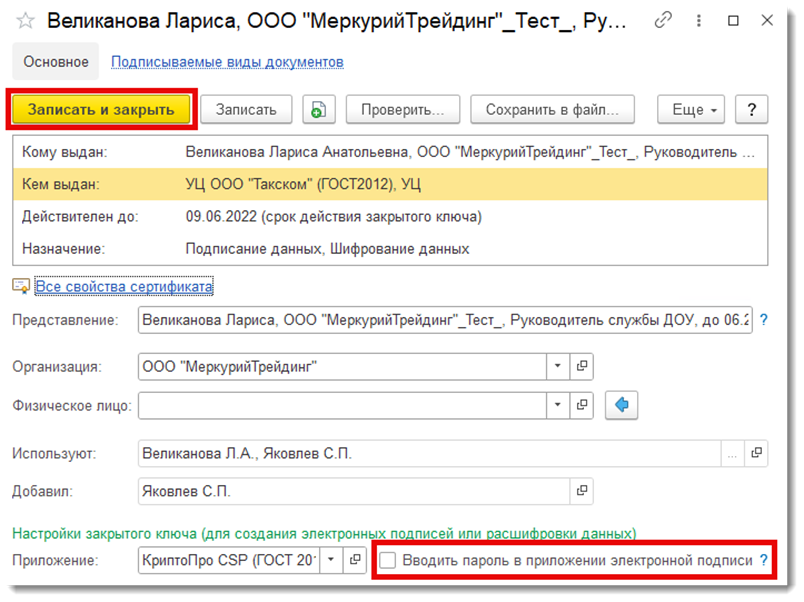Click the Проверить... button
The height and width of the screenshot is (602, 804).
(402, 110)
